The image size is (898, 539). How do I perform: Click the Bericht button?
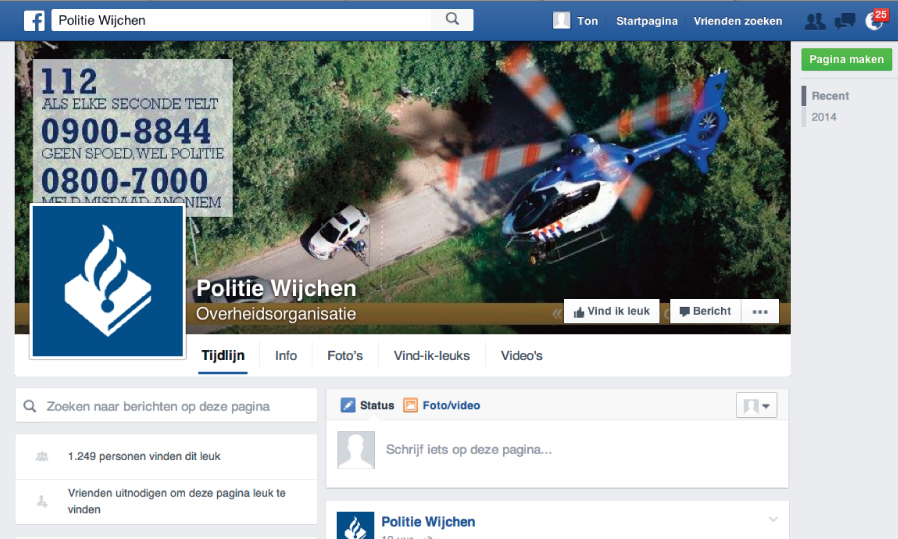pos(705,312)
